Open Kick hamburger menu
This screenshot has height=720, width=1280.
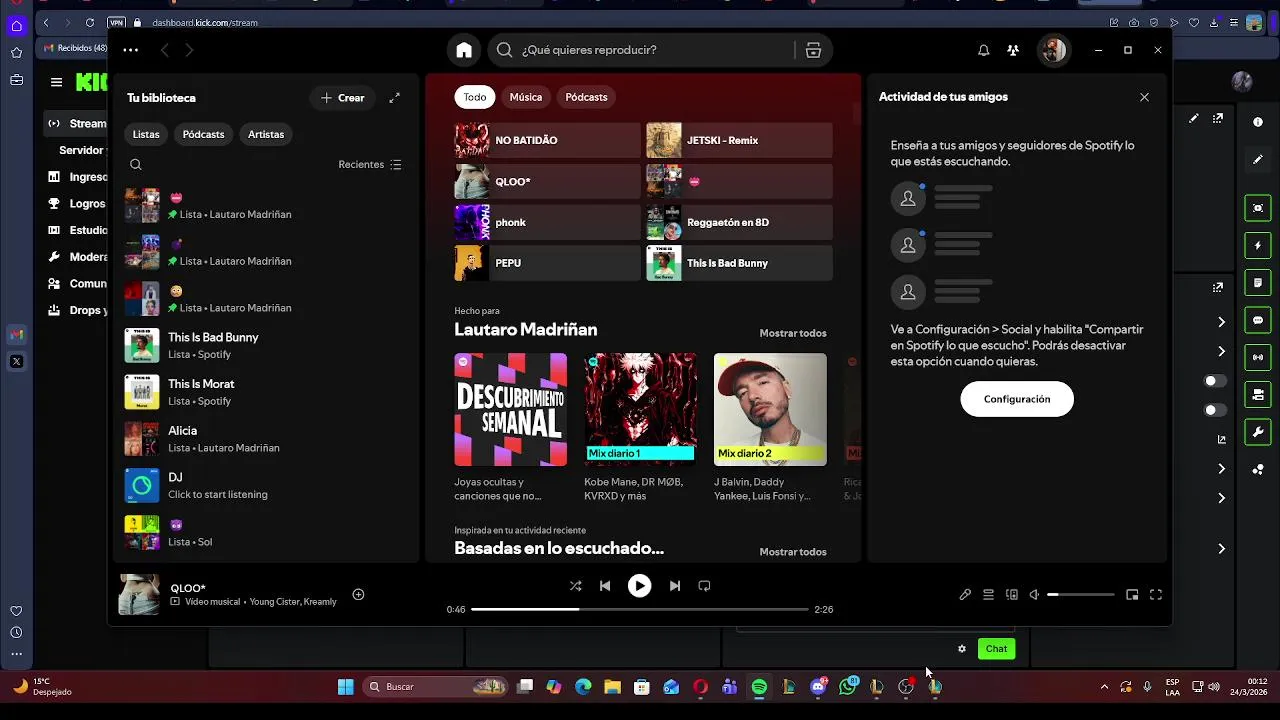(x=56, y=83)
